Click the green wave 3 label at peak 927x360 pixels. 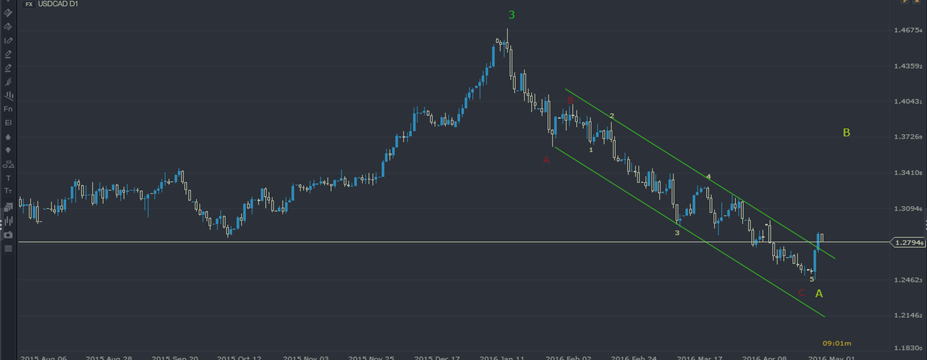point(511,15)
